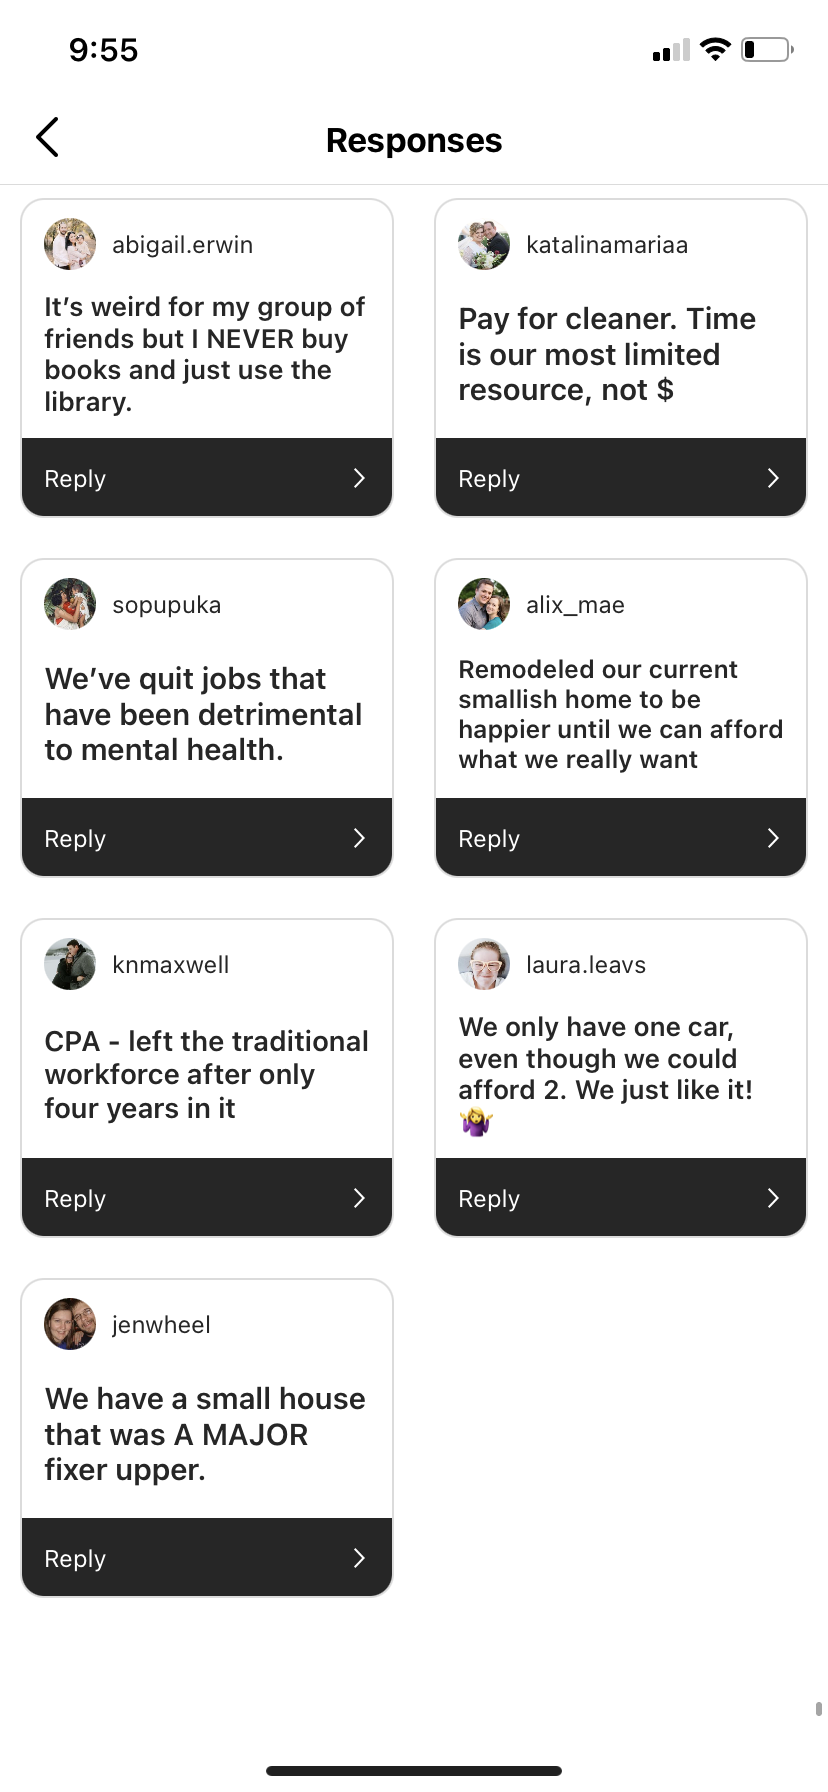Reply to knmaxwell's CPA response
This screenshot has height=1792, width=828.
(x=207, y=1198)
